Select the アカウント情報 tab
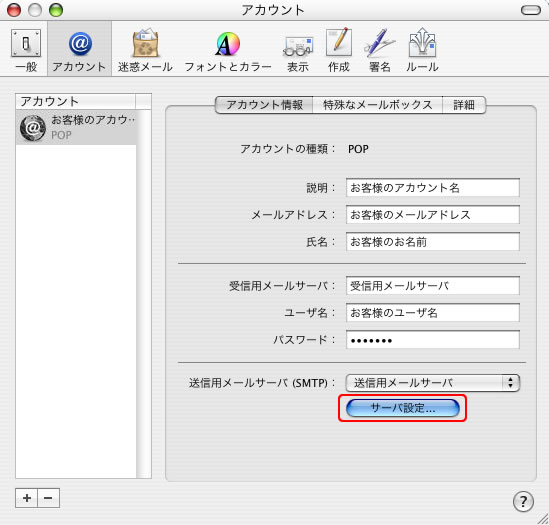Image resolution: width=549 pixels, height=525 pixels. point(264,105)
